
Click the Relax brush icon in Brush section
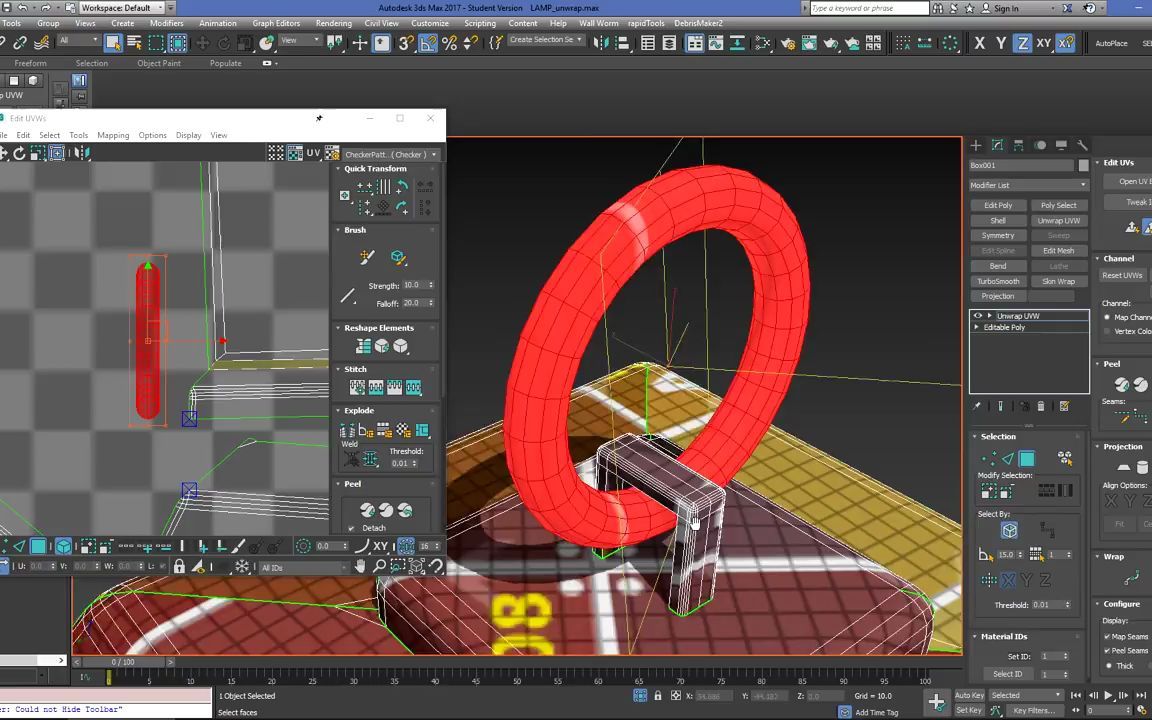[x=398, y=258]
